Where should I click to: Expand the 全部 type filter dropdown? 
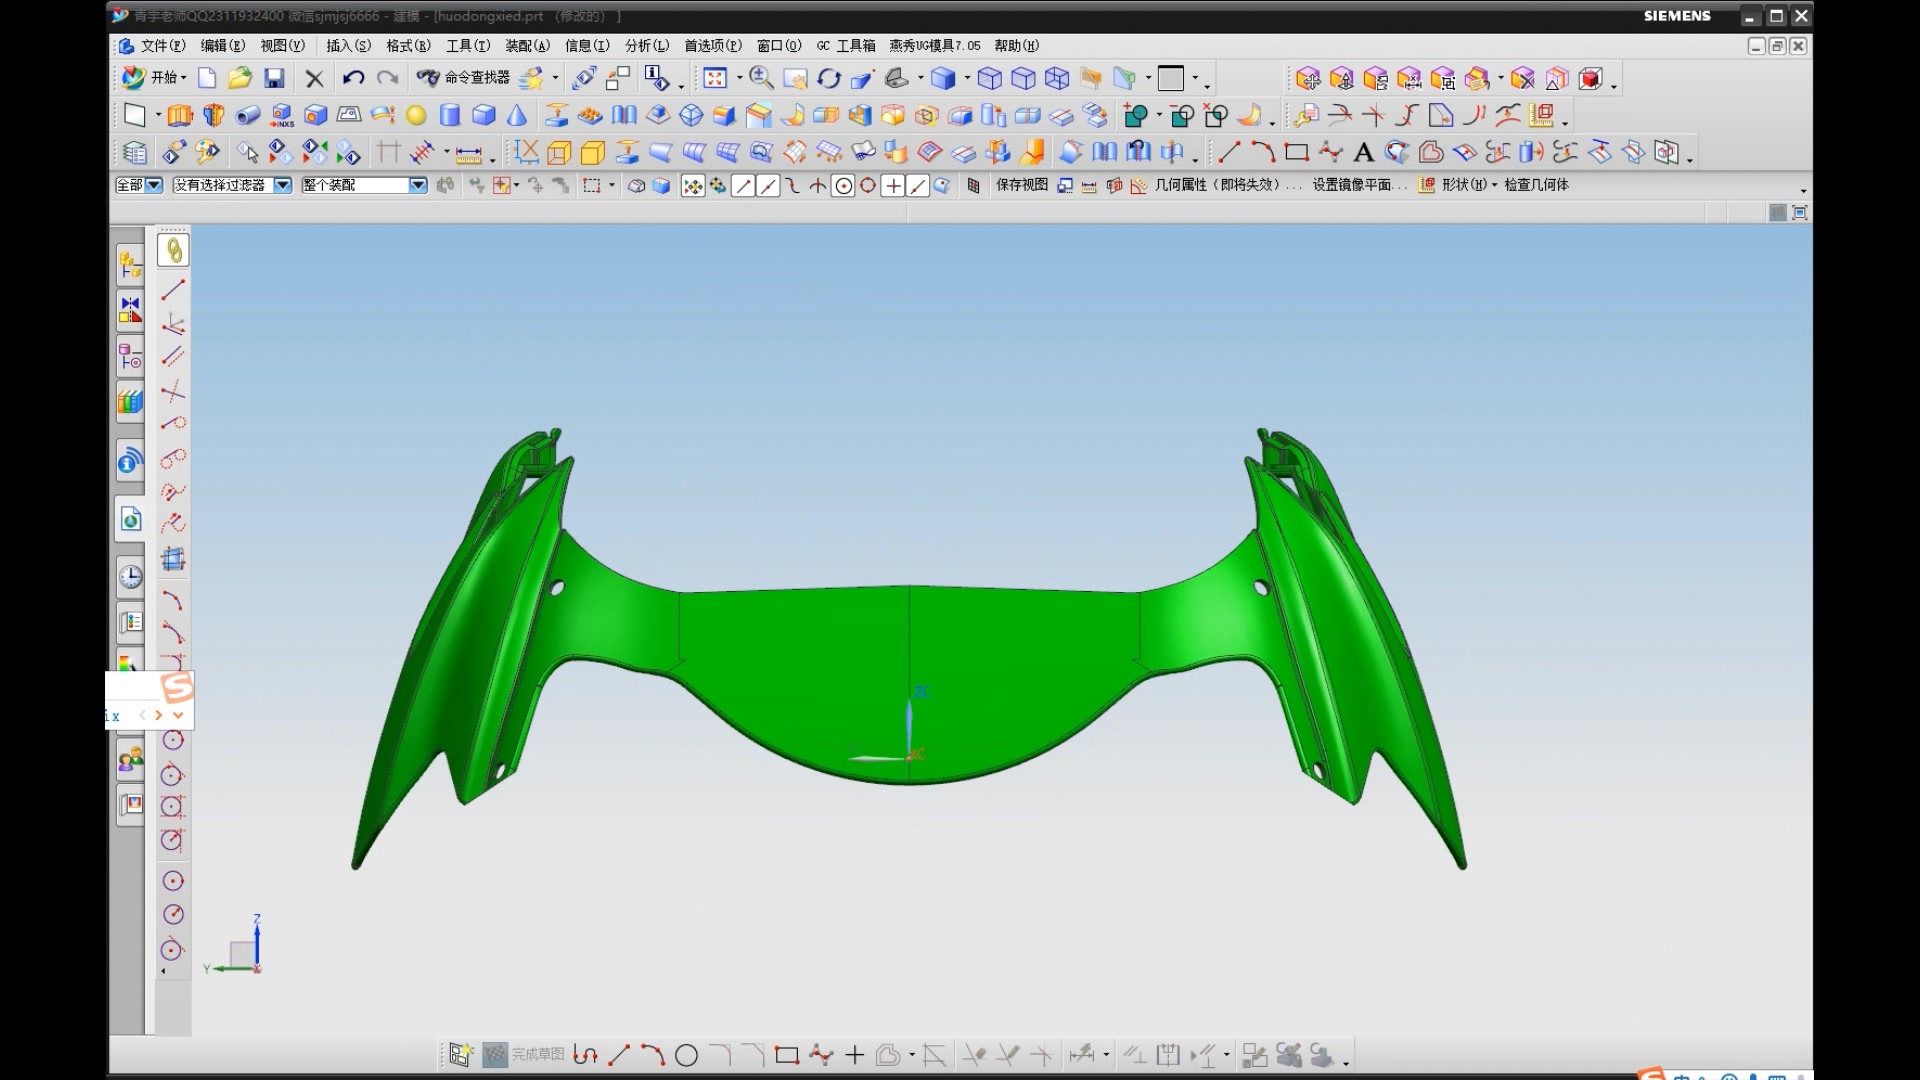point(154,186)
